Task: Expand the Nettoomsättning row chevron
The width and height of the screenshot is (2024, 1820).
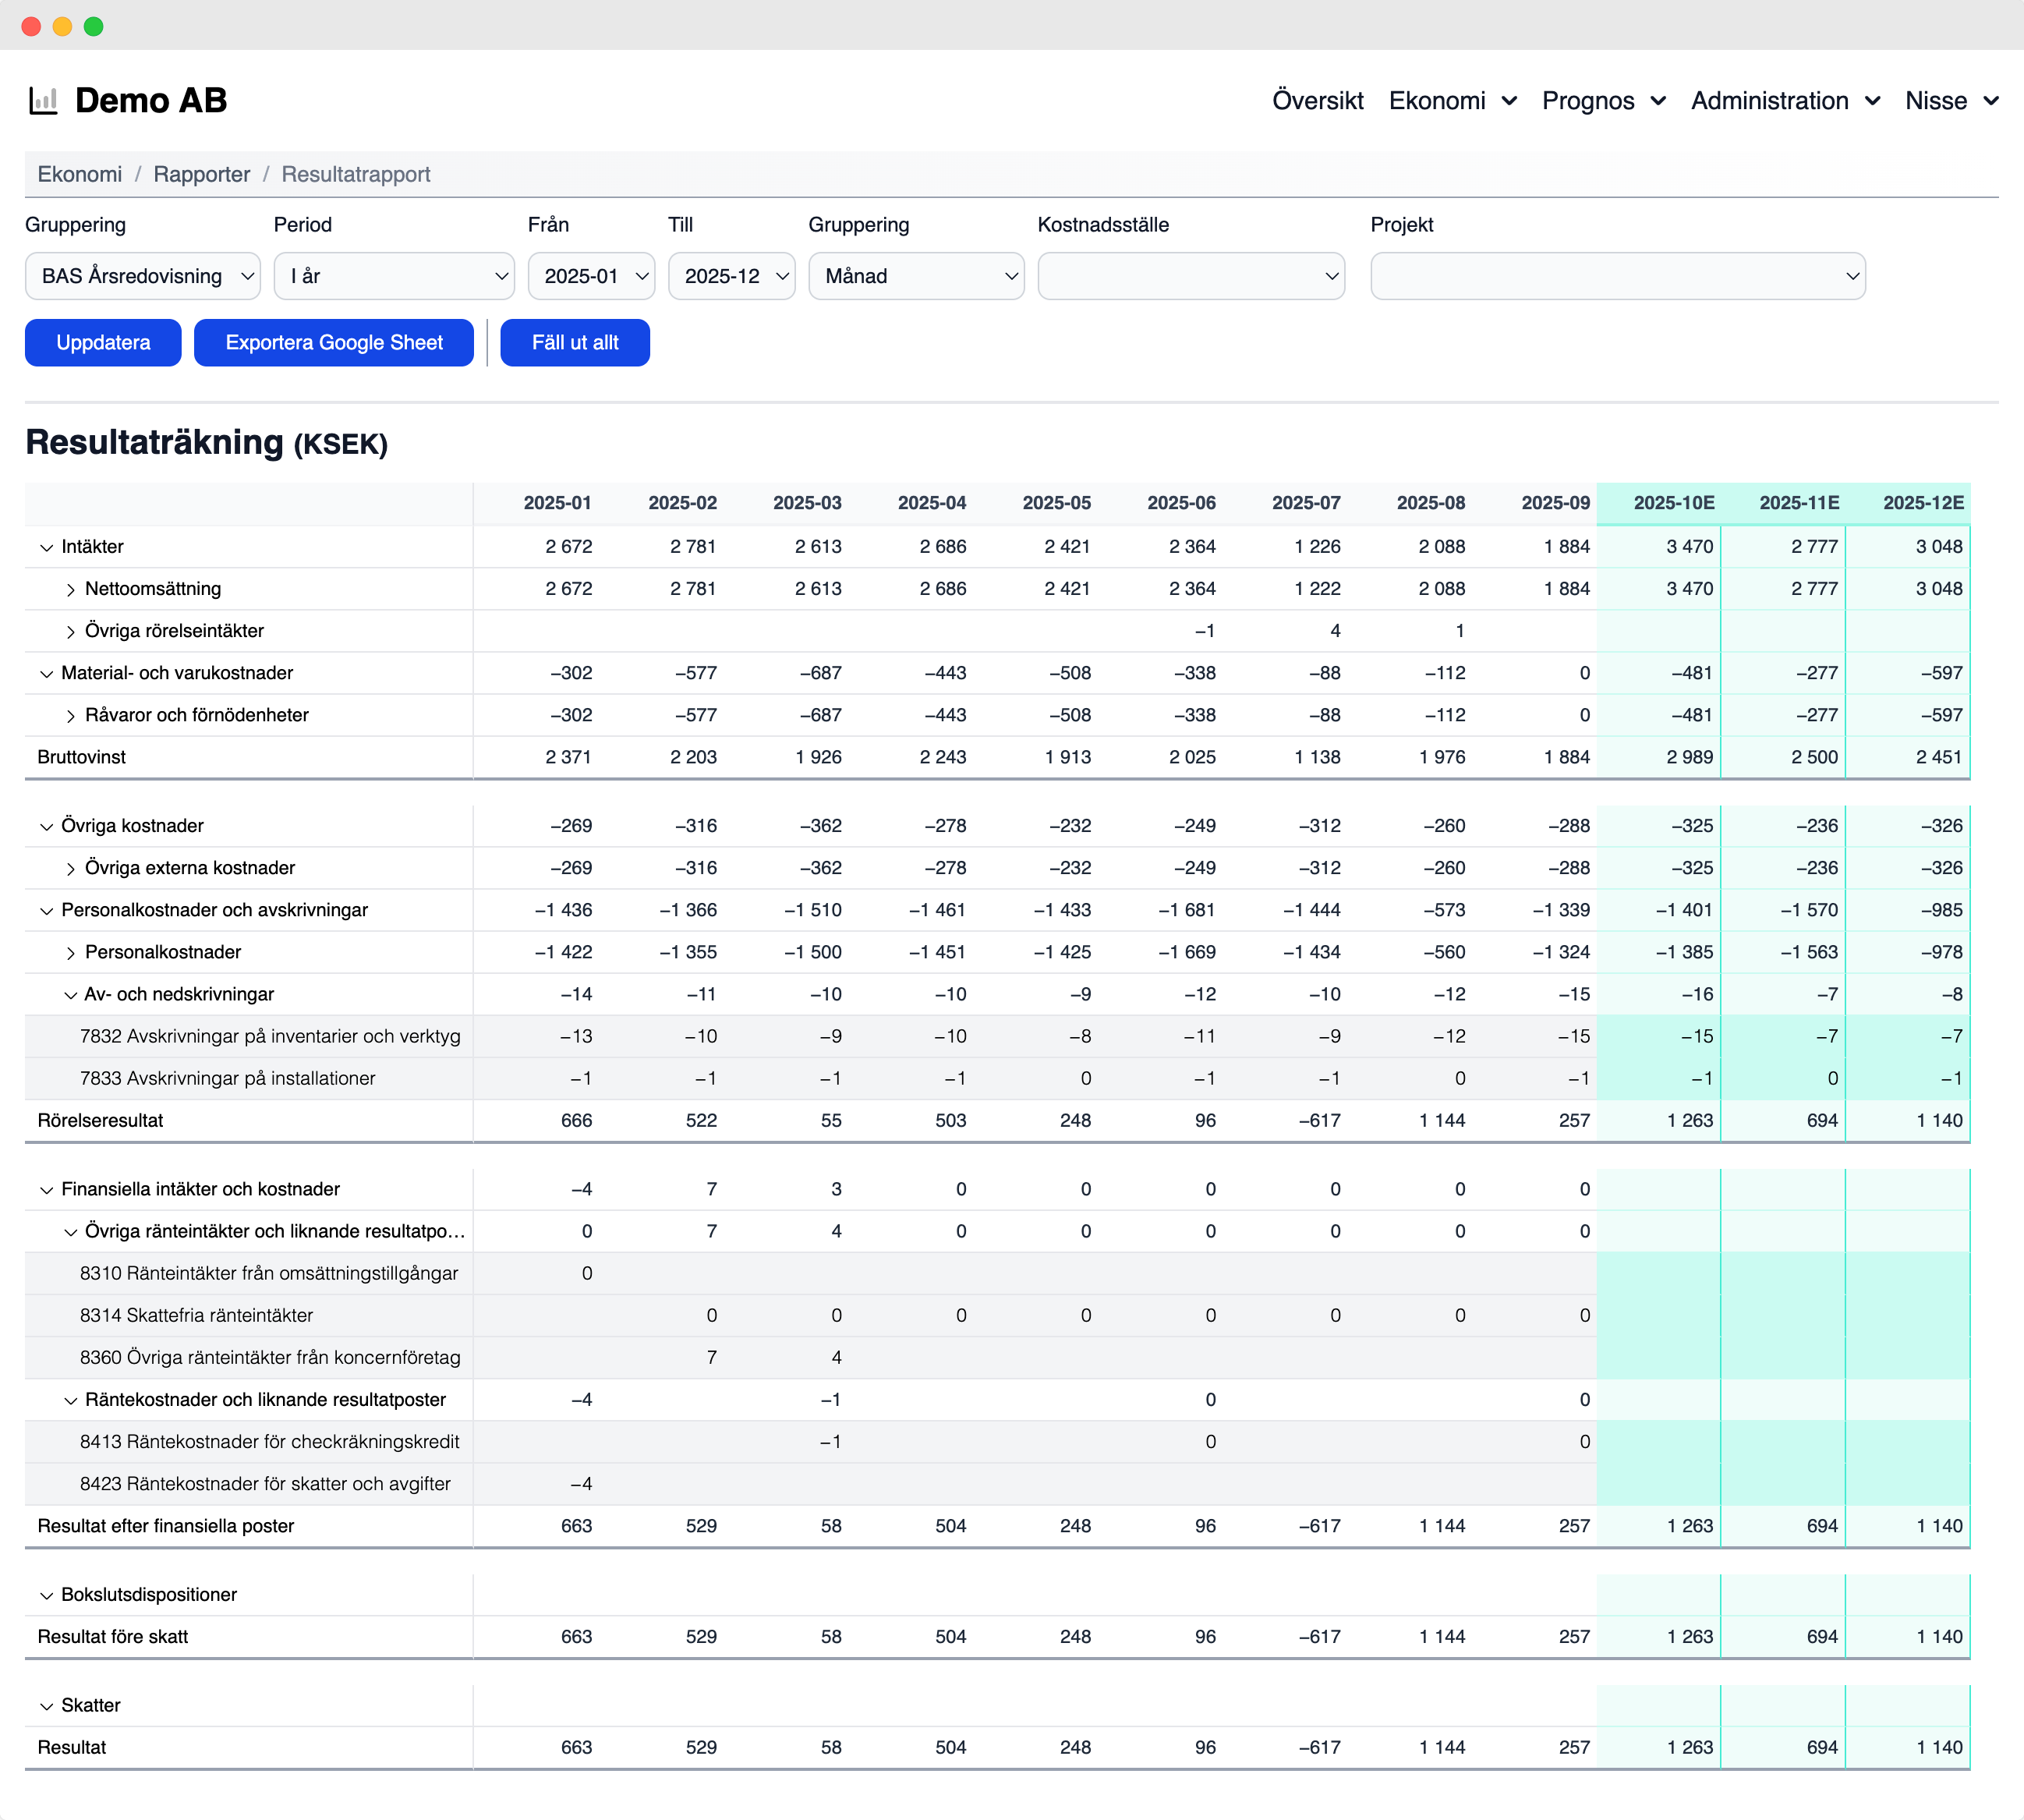Action: point(70,590)
